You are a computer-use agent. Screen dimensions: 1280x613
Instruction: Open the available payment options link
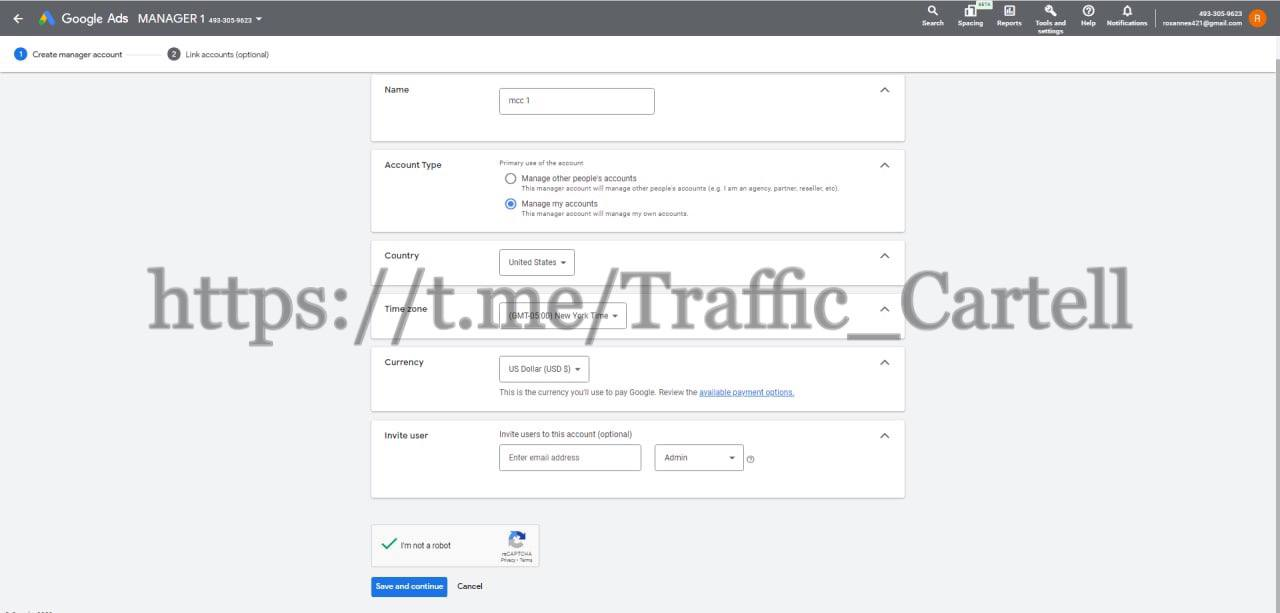(746, 392)
